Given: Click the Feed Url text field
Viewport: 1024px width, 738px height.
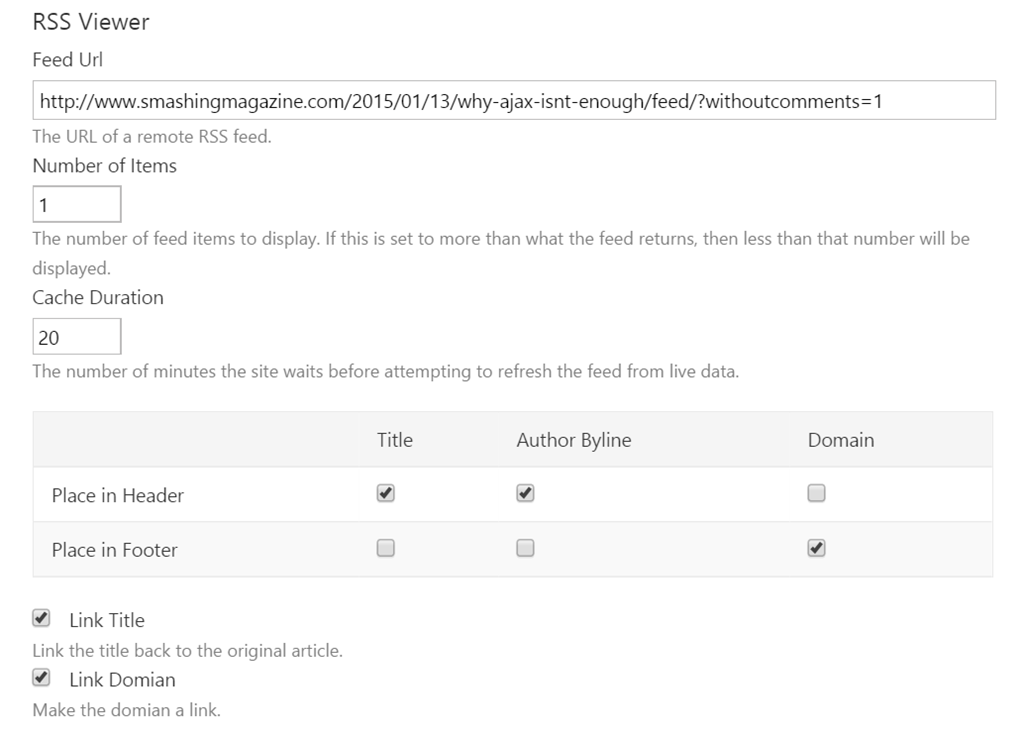Looking at the screenshot, I should tap(514, 101).
